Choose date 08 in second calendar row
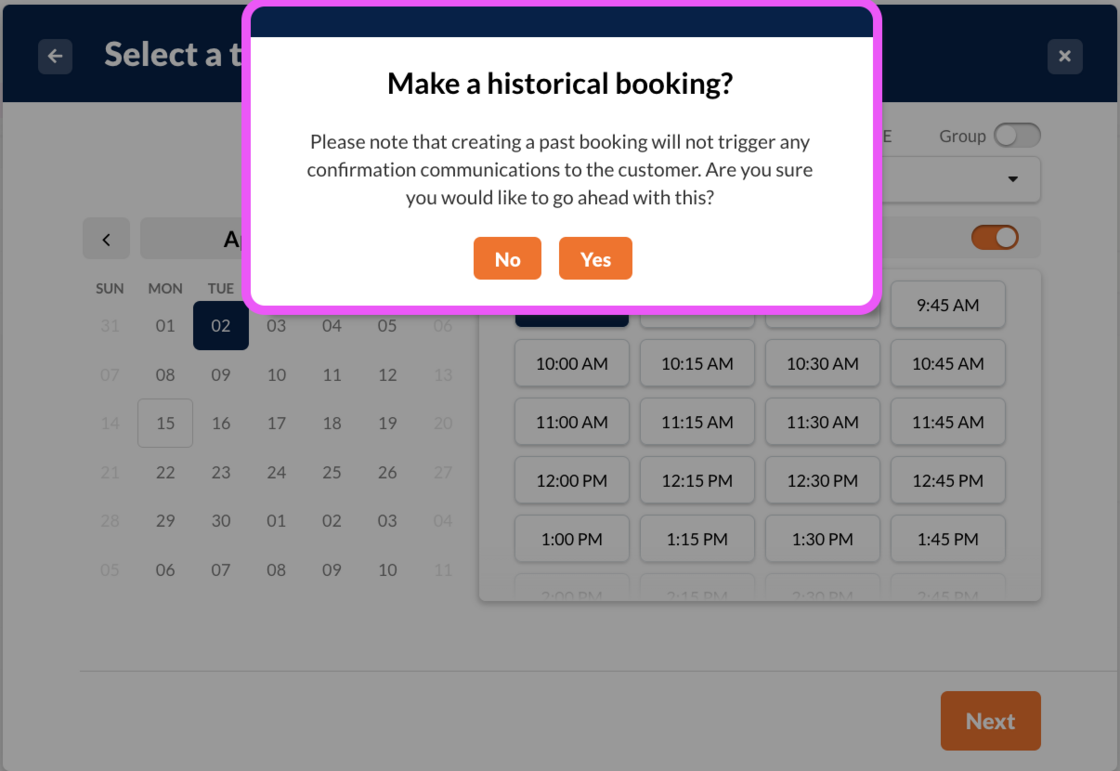This screenshot has height=771, width=1120. [x=165, y=375]
